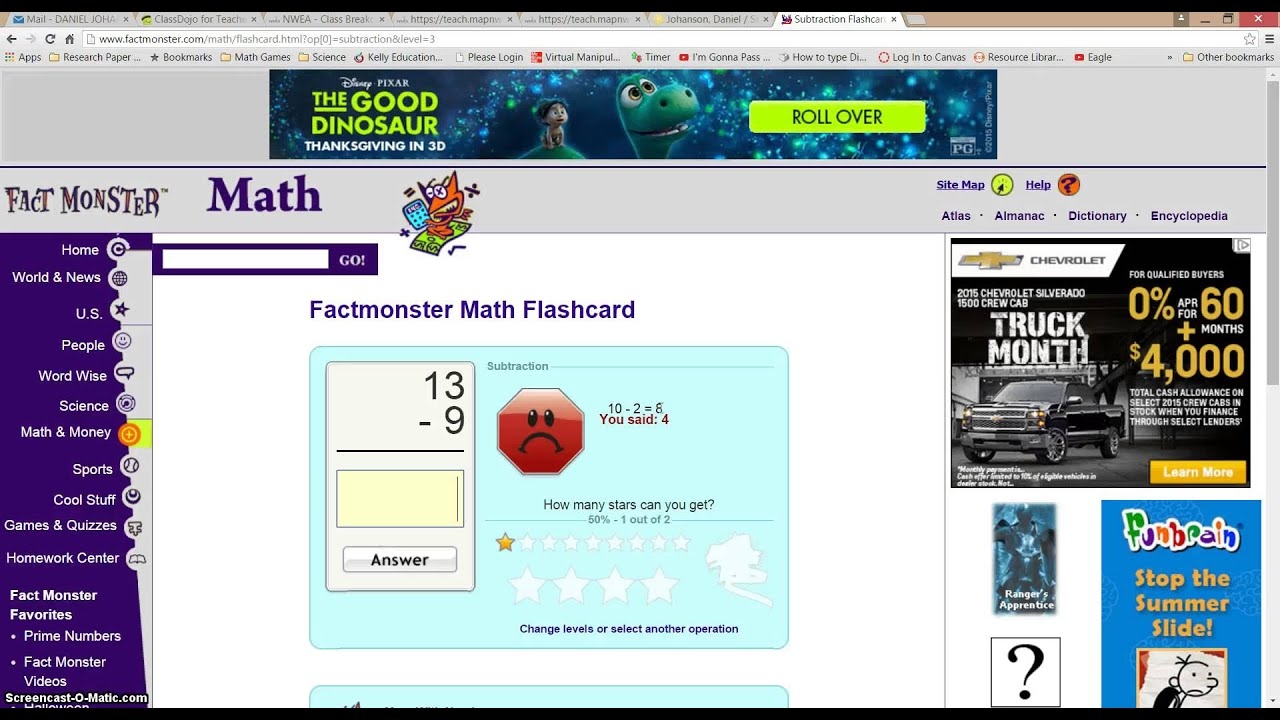Click the Sports ball icon
Viewport: 1280px width, 720px height.
pos(130,466)
